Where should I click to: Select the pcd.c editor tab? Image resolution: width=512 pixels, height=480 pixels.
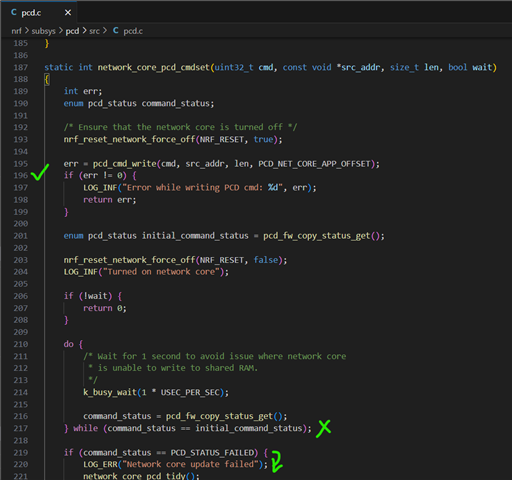(x=39, y=13)
